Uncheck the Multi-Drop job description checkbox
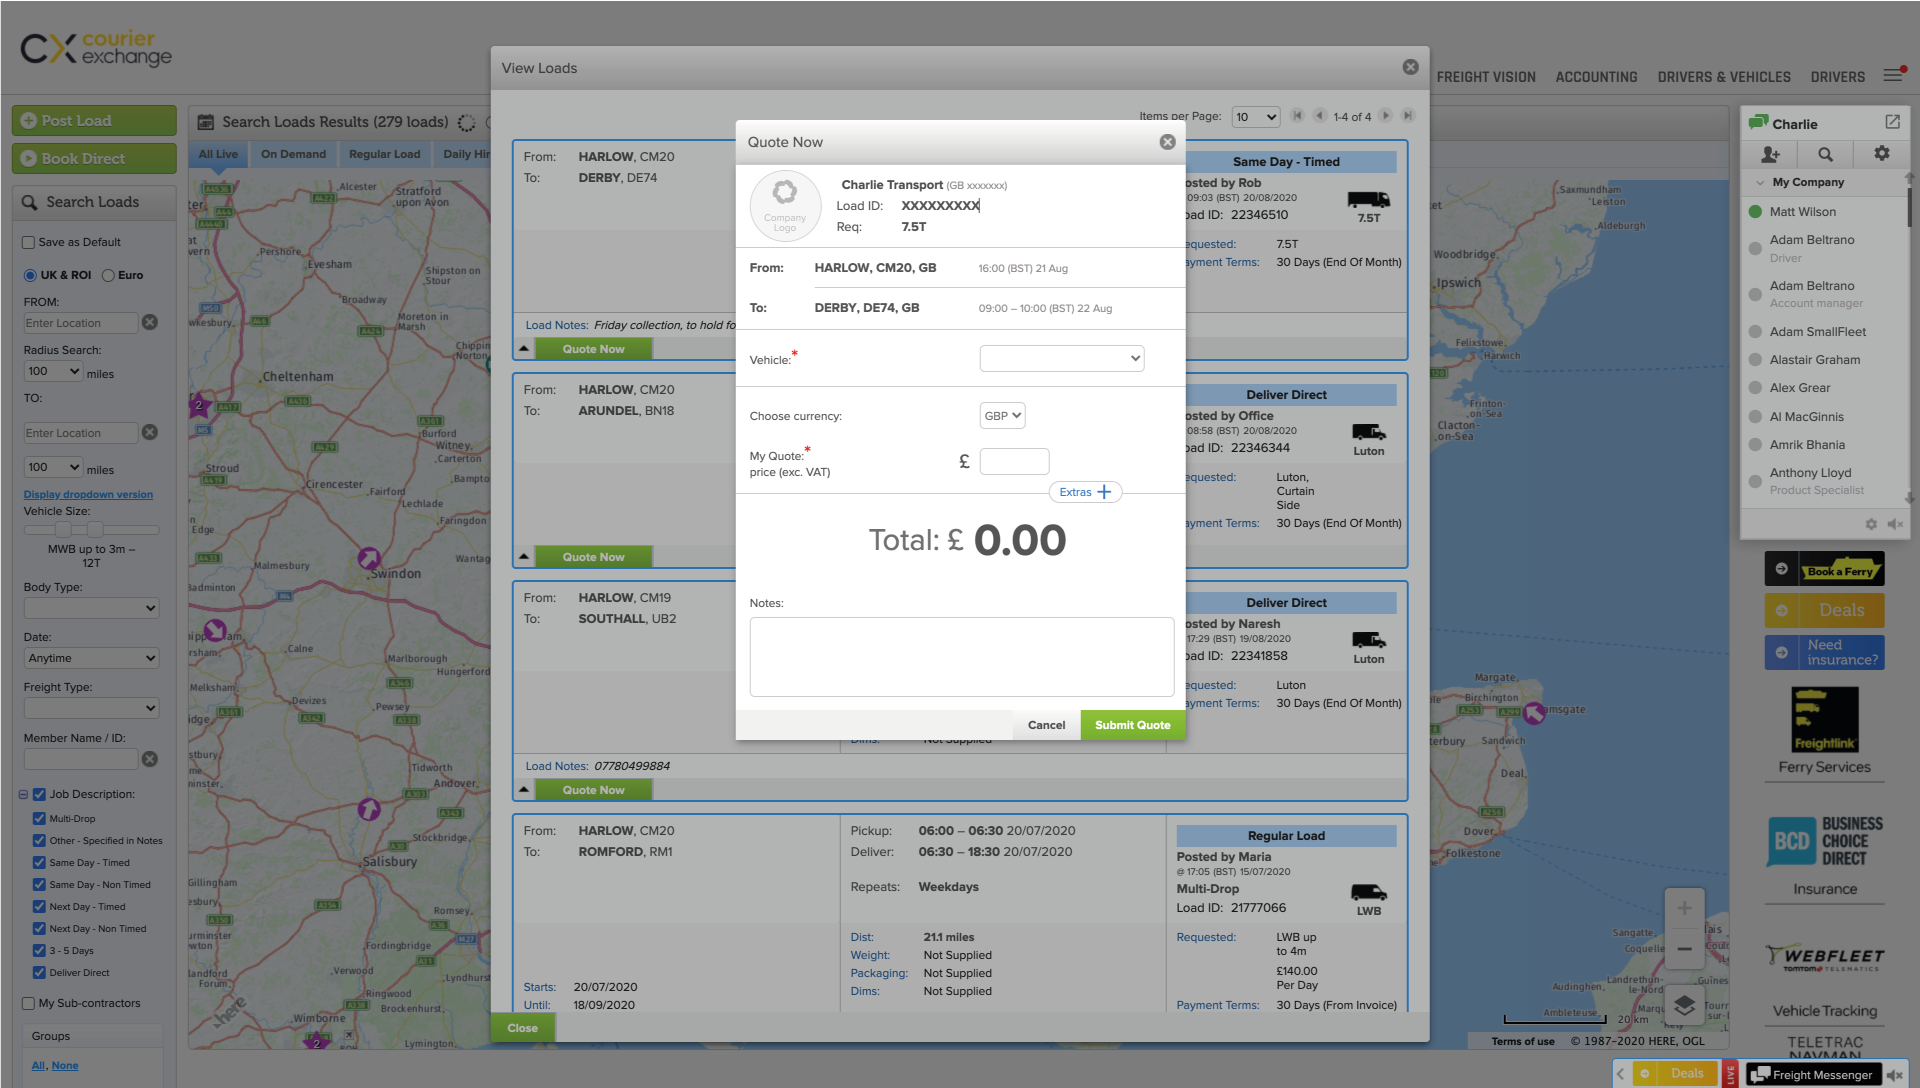The width and height of the screenshot is (1920, 1088). (x=39, y=818)
